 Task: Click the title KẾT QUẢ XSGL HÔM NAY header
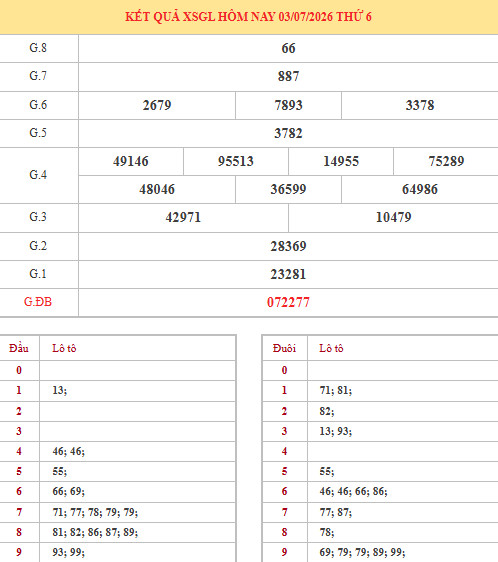[x=248, y=17]
